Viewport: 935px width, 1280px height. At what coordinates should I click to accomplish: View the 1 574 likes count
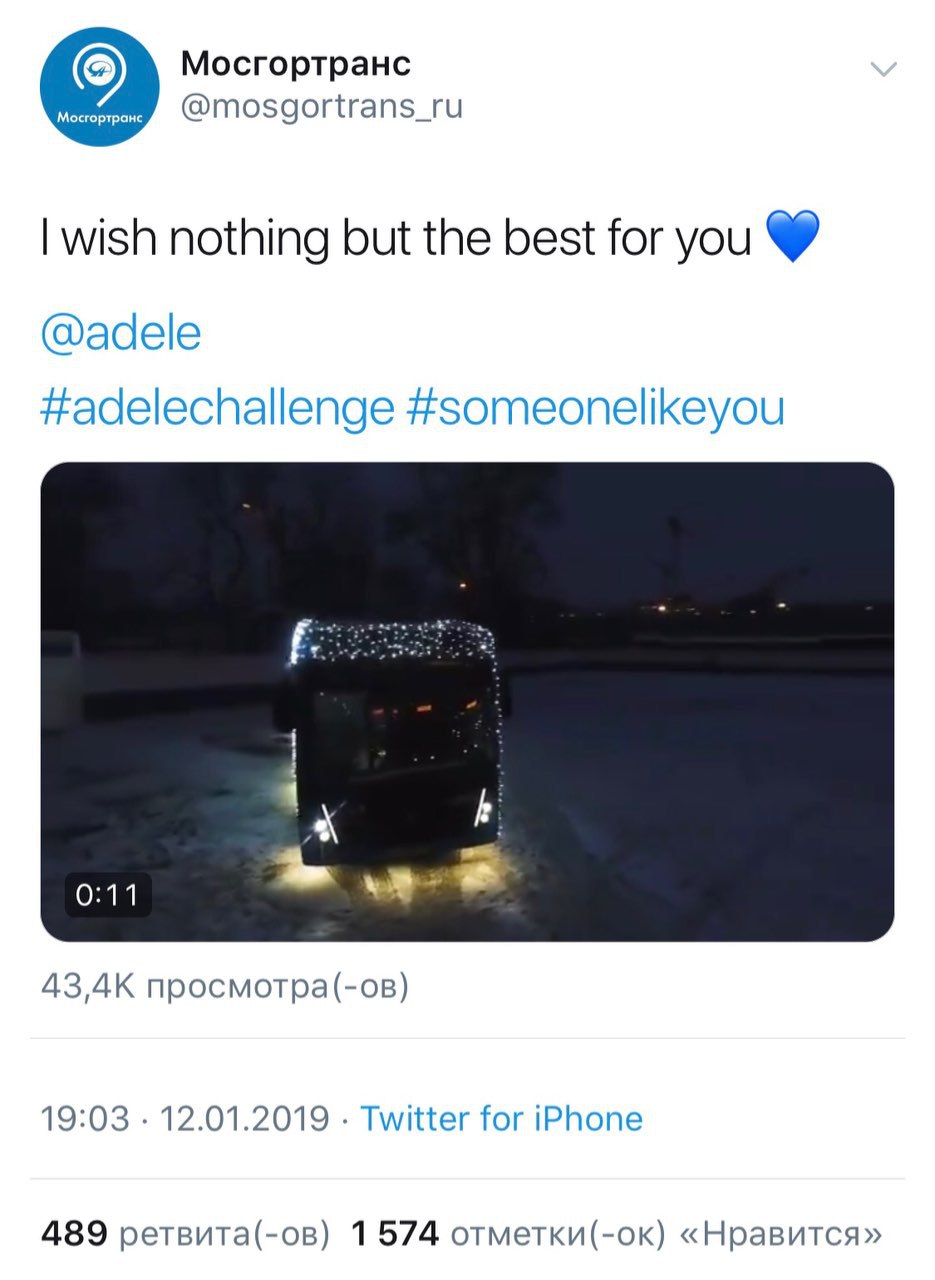point(395,1234)
